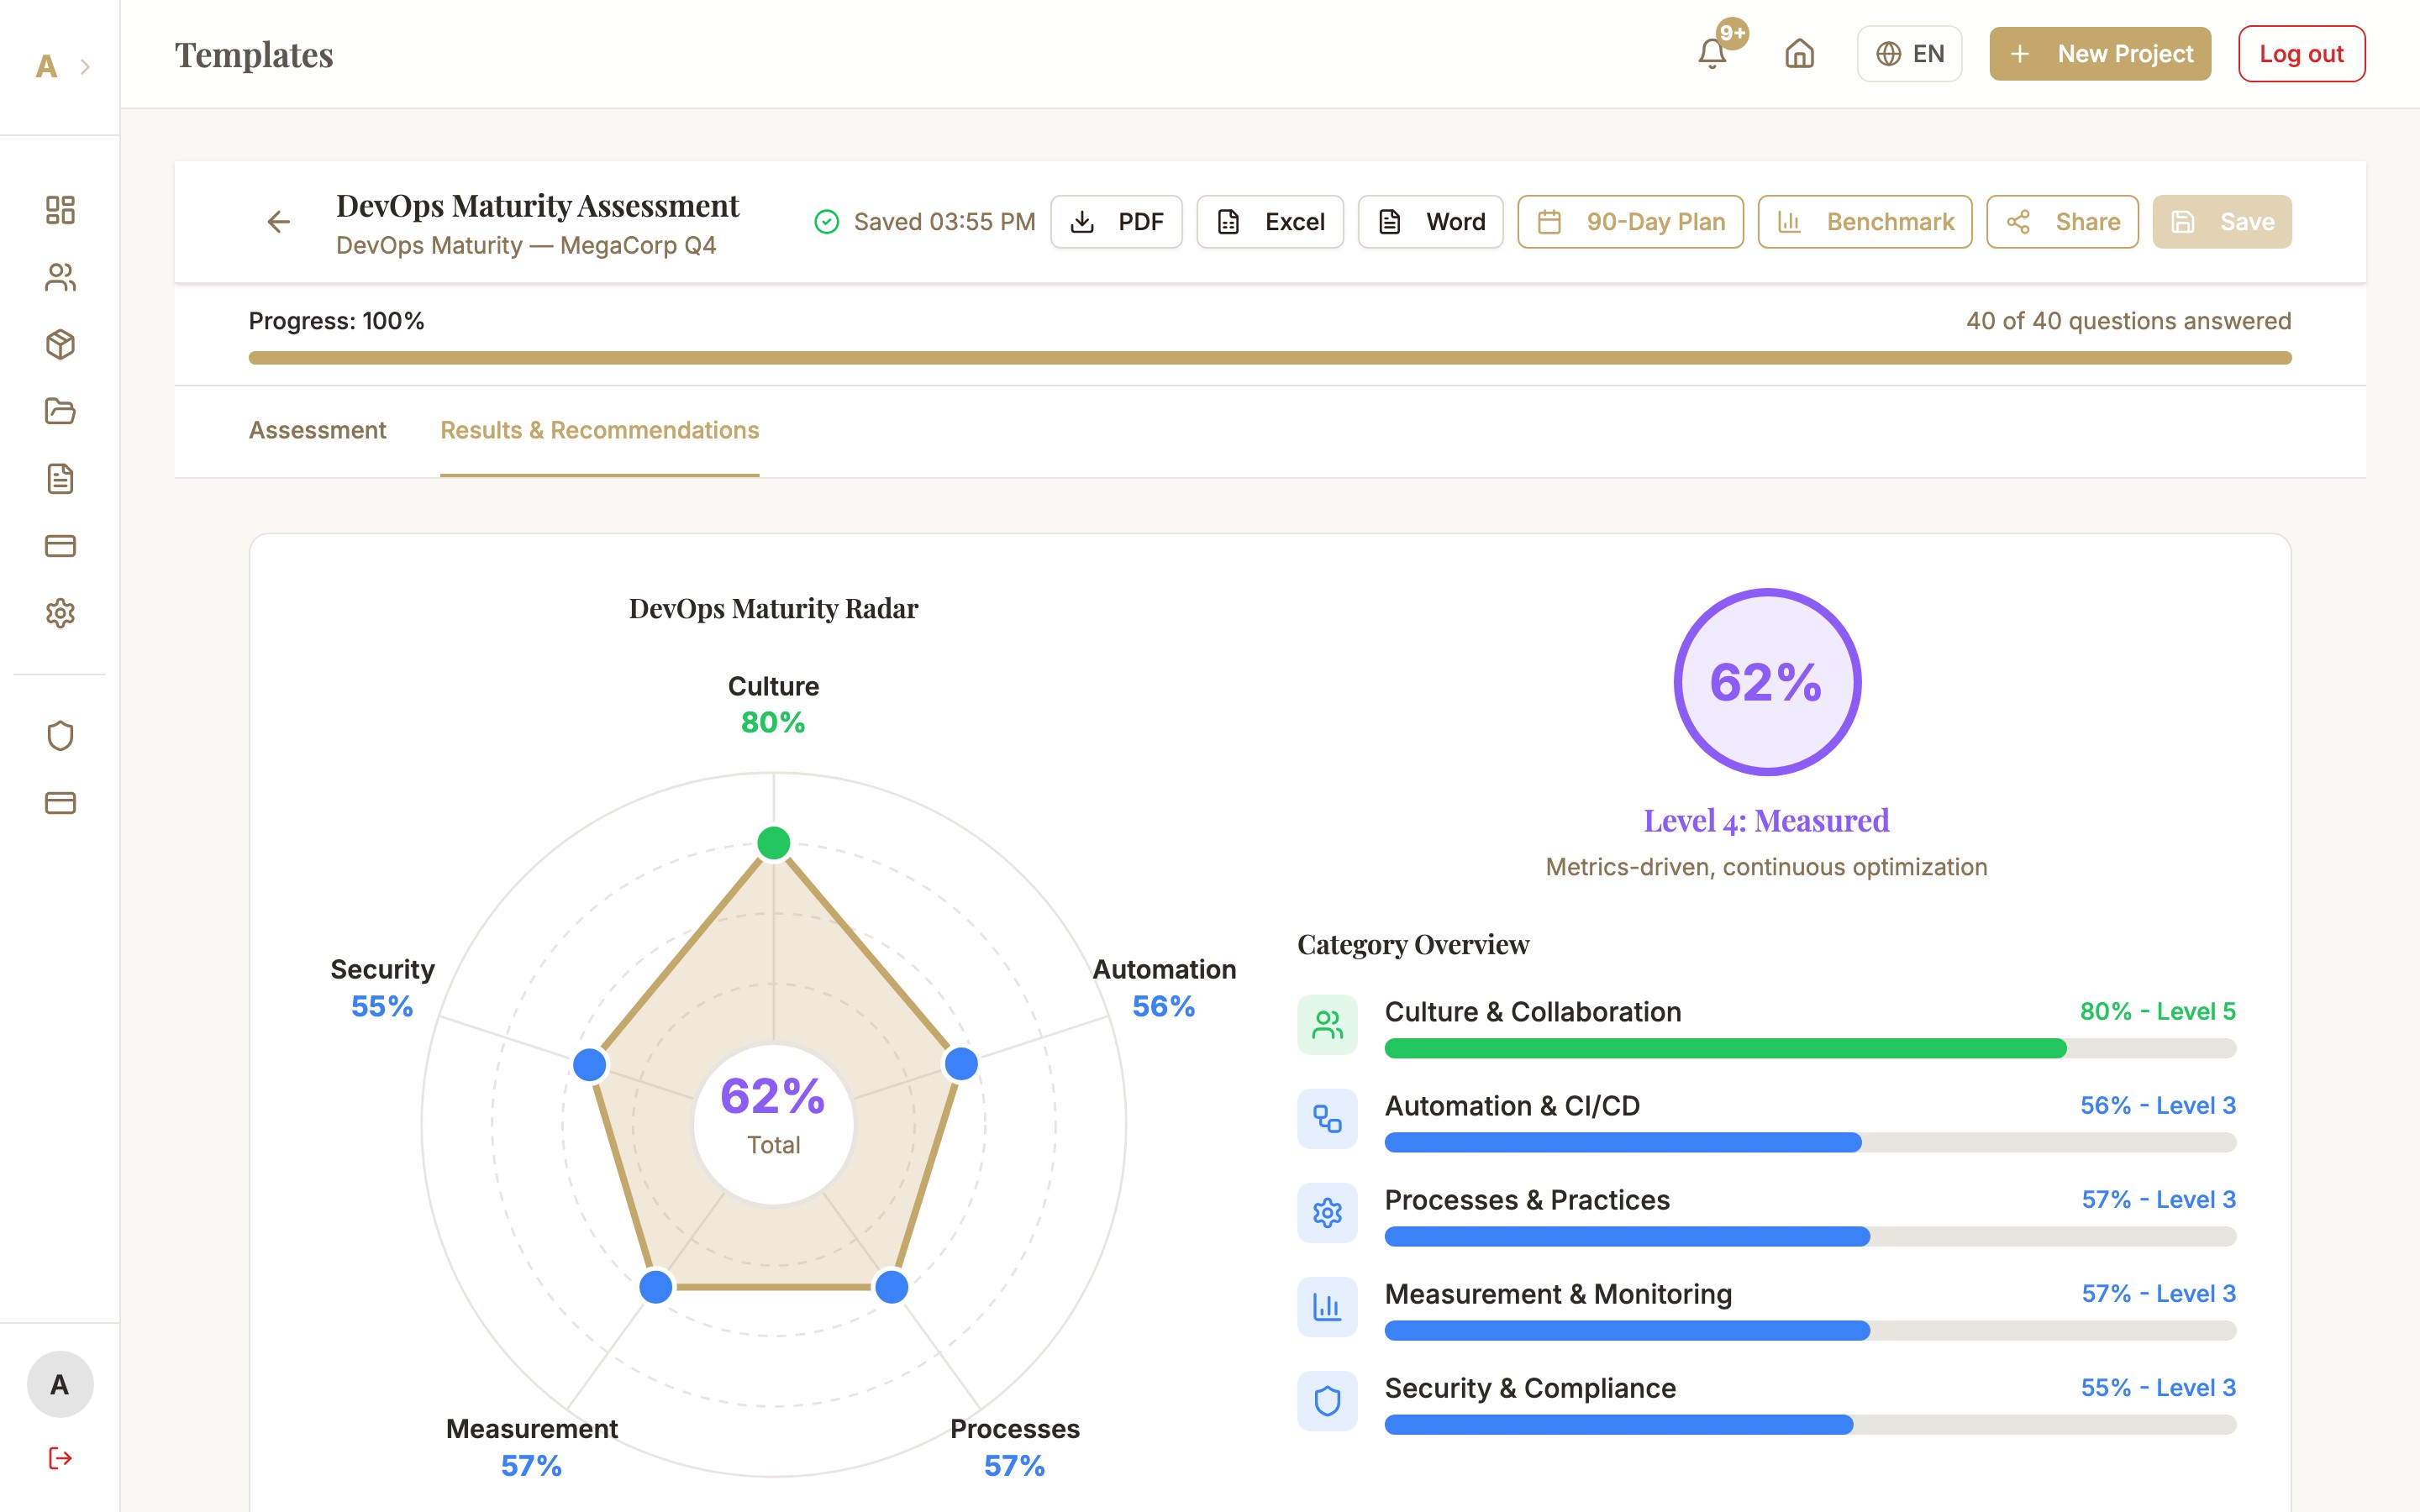Viewport: 2420px width, 1512px height.
Task: Export assessment as PDF
Action: tap(1116, 222)
